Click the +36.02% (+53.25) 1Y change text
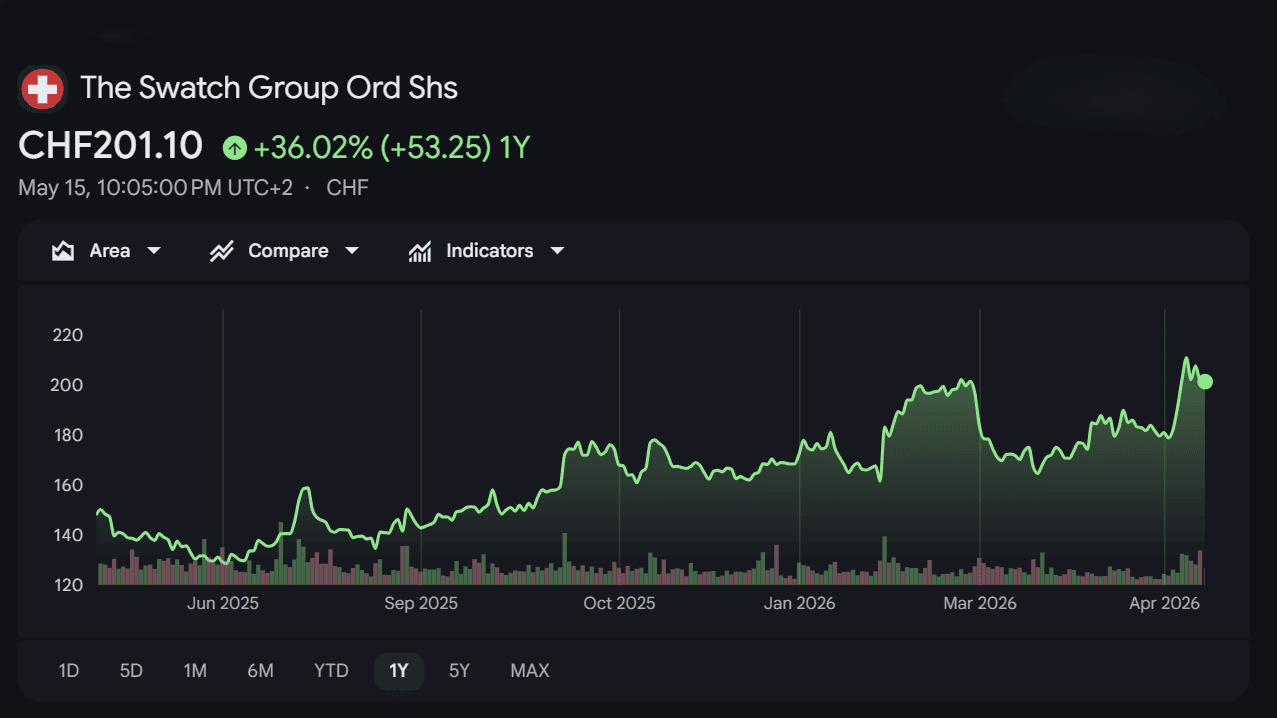 pyautogui.click(x=391, y=148)
